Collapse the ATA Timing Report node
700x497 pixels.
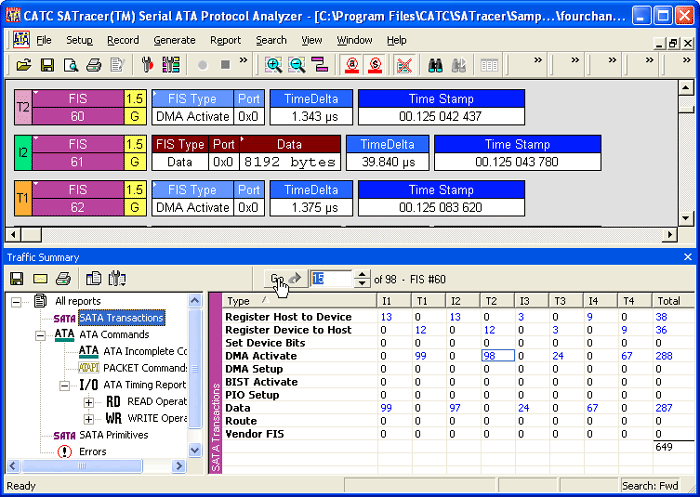65,385
